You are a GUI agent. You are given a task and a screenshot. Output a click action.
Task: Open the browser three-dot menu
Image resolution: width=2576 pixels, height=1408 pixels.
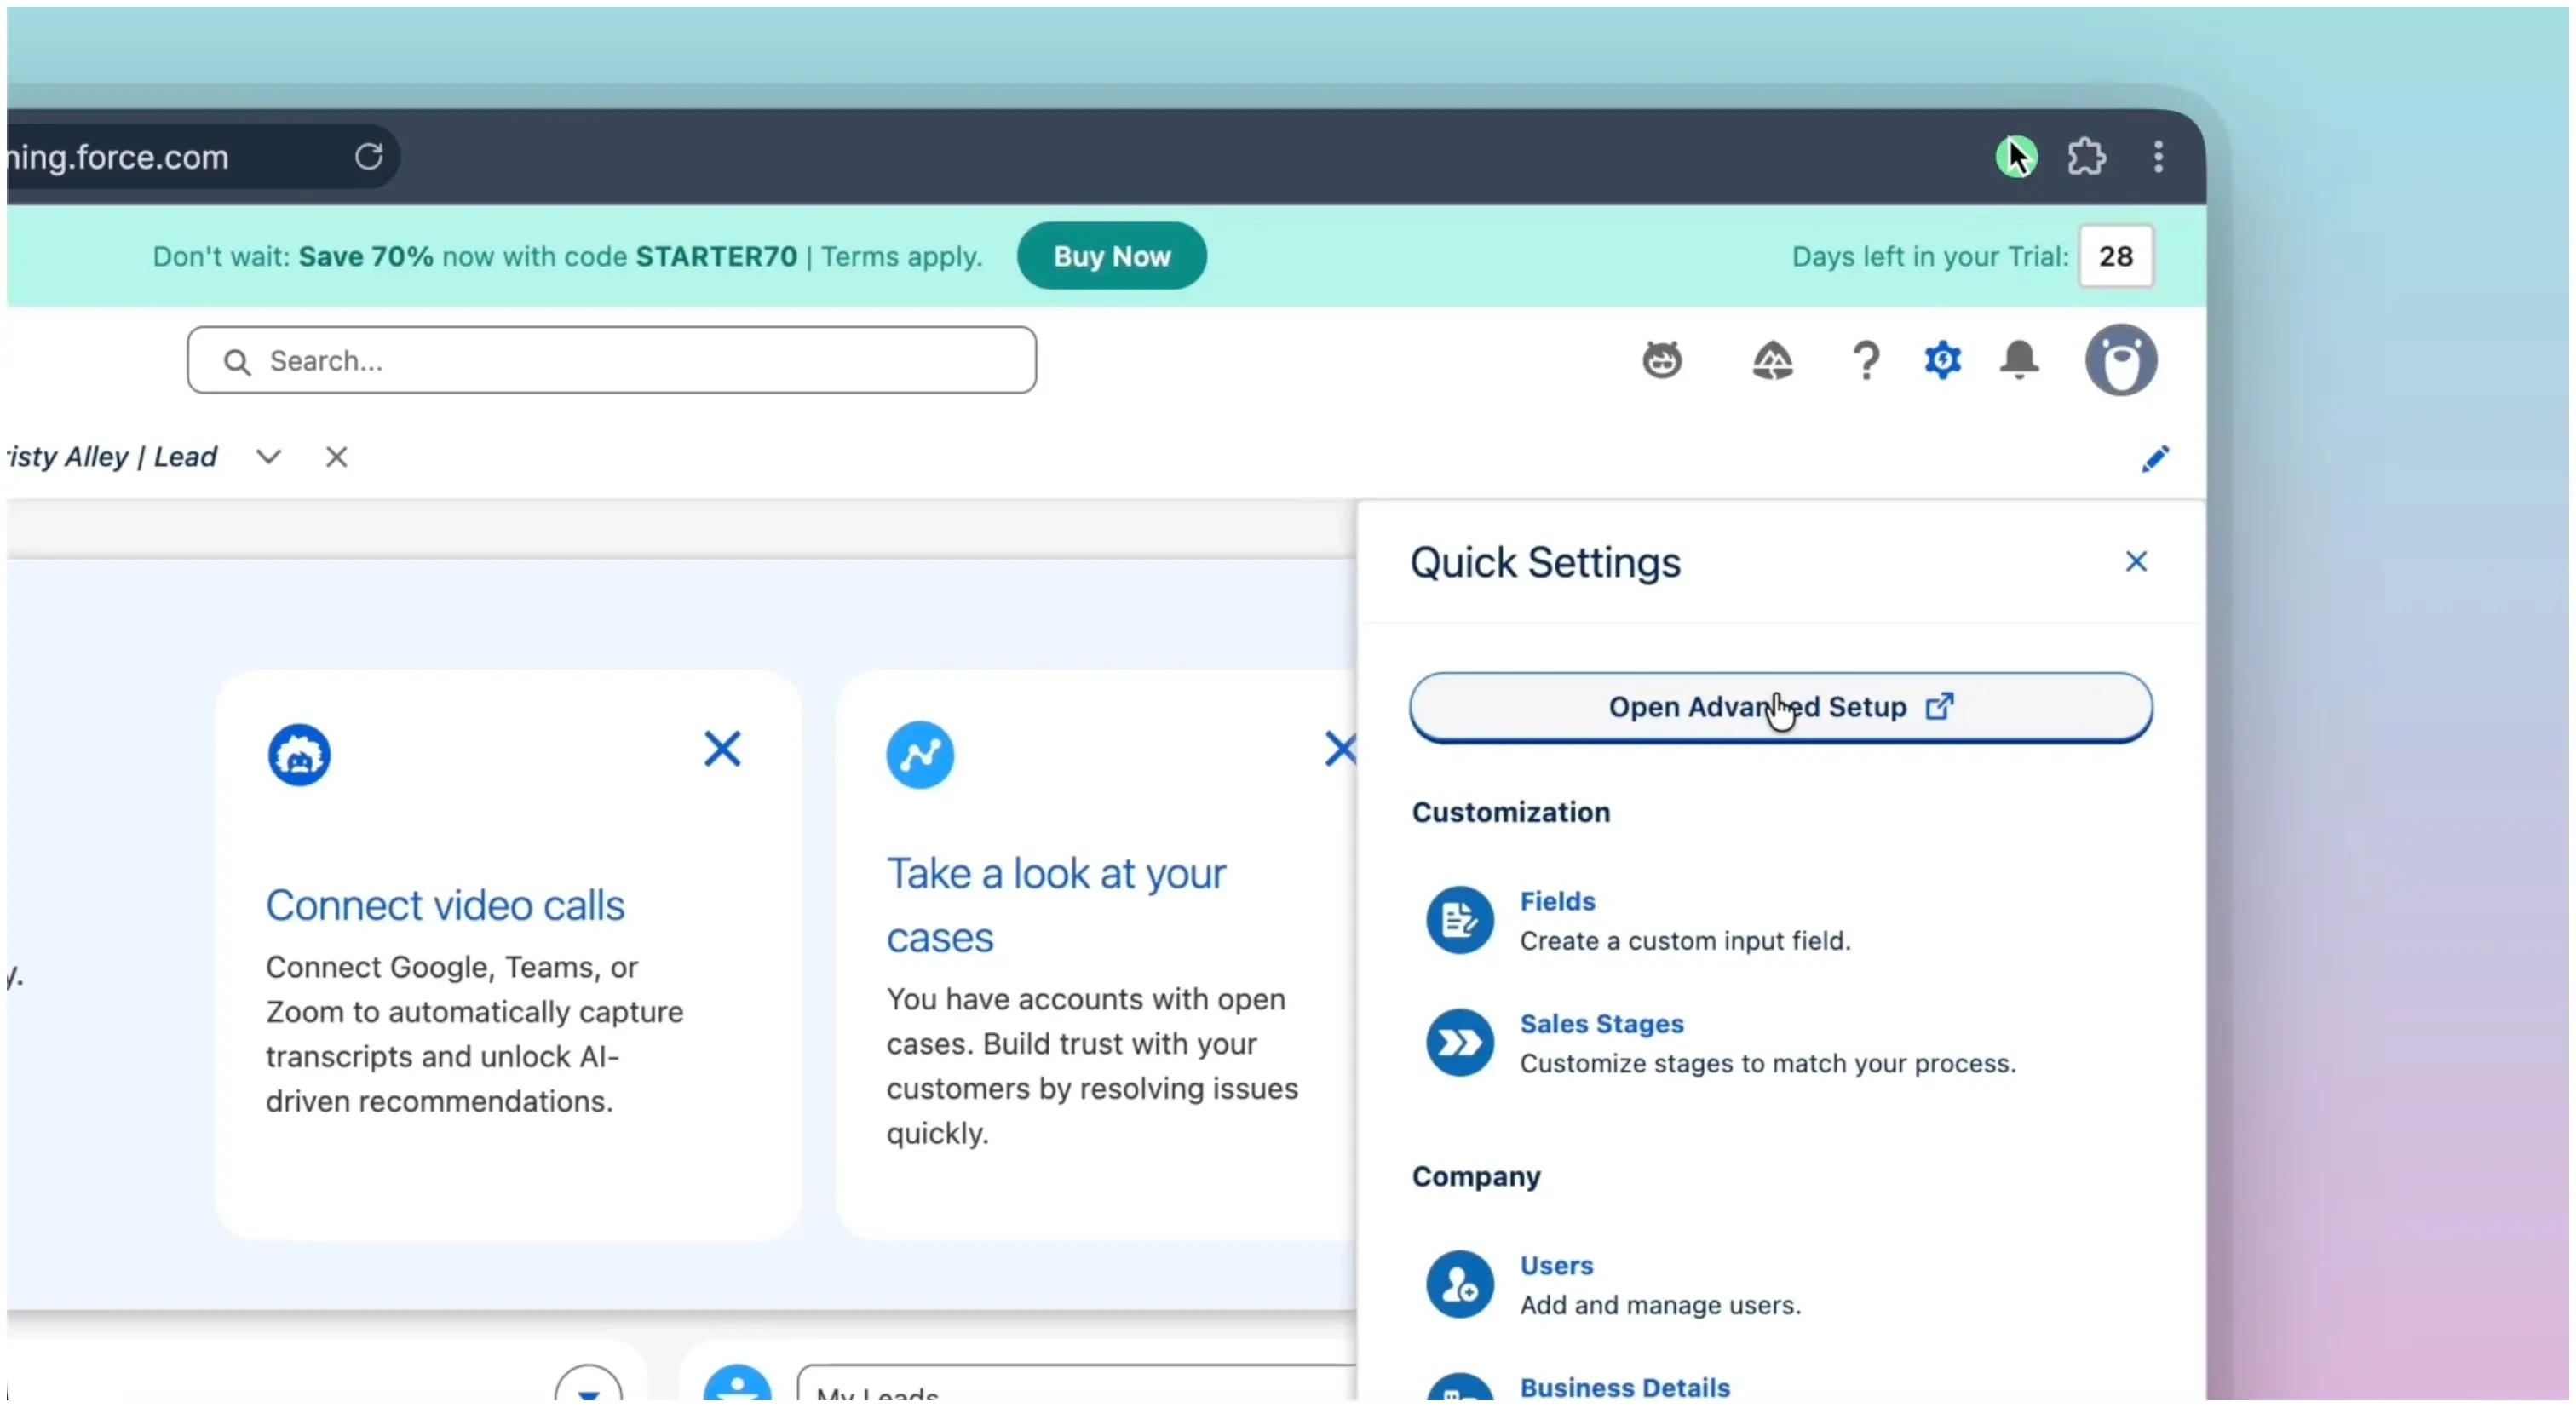[2158, 157]
